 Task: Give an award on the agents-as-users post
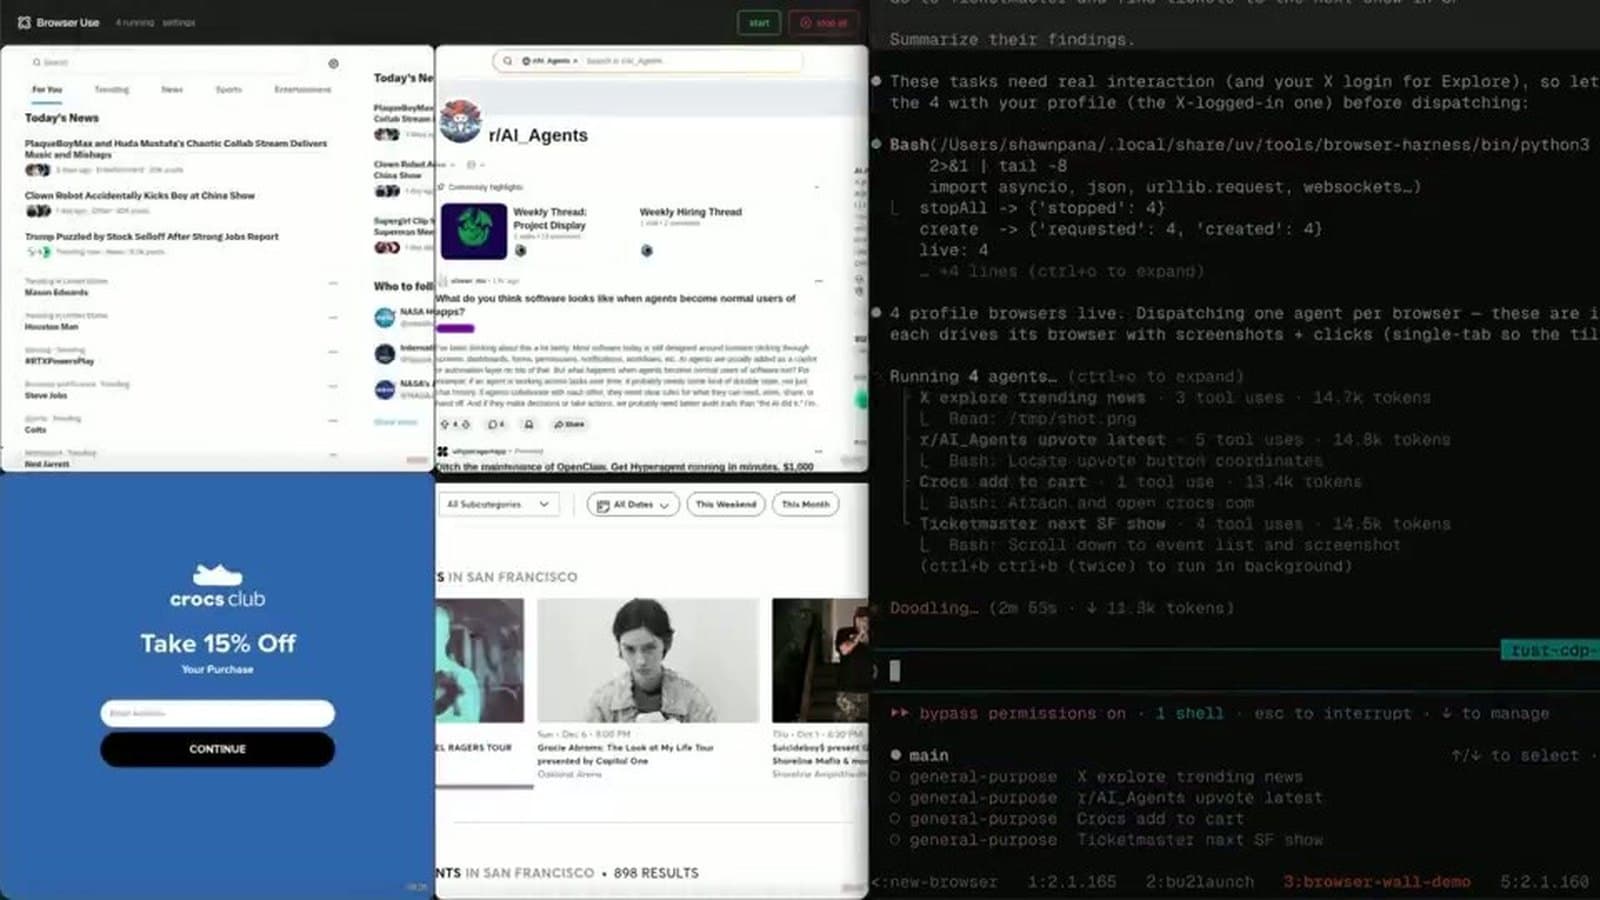coord(529,424)
